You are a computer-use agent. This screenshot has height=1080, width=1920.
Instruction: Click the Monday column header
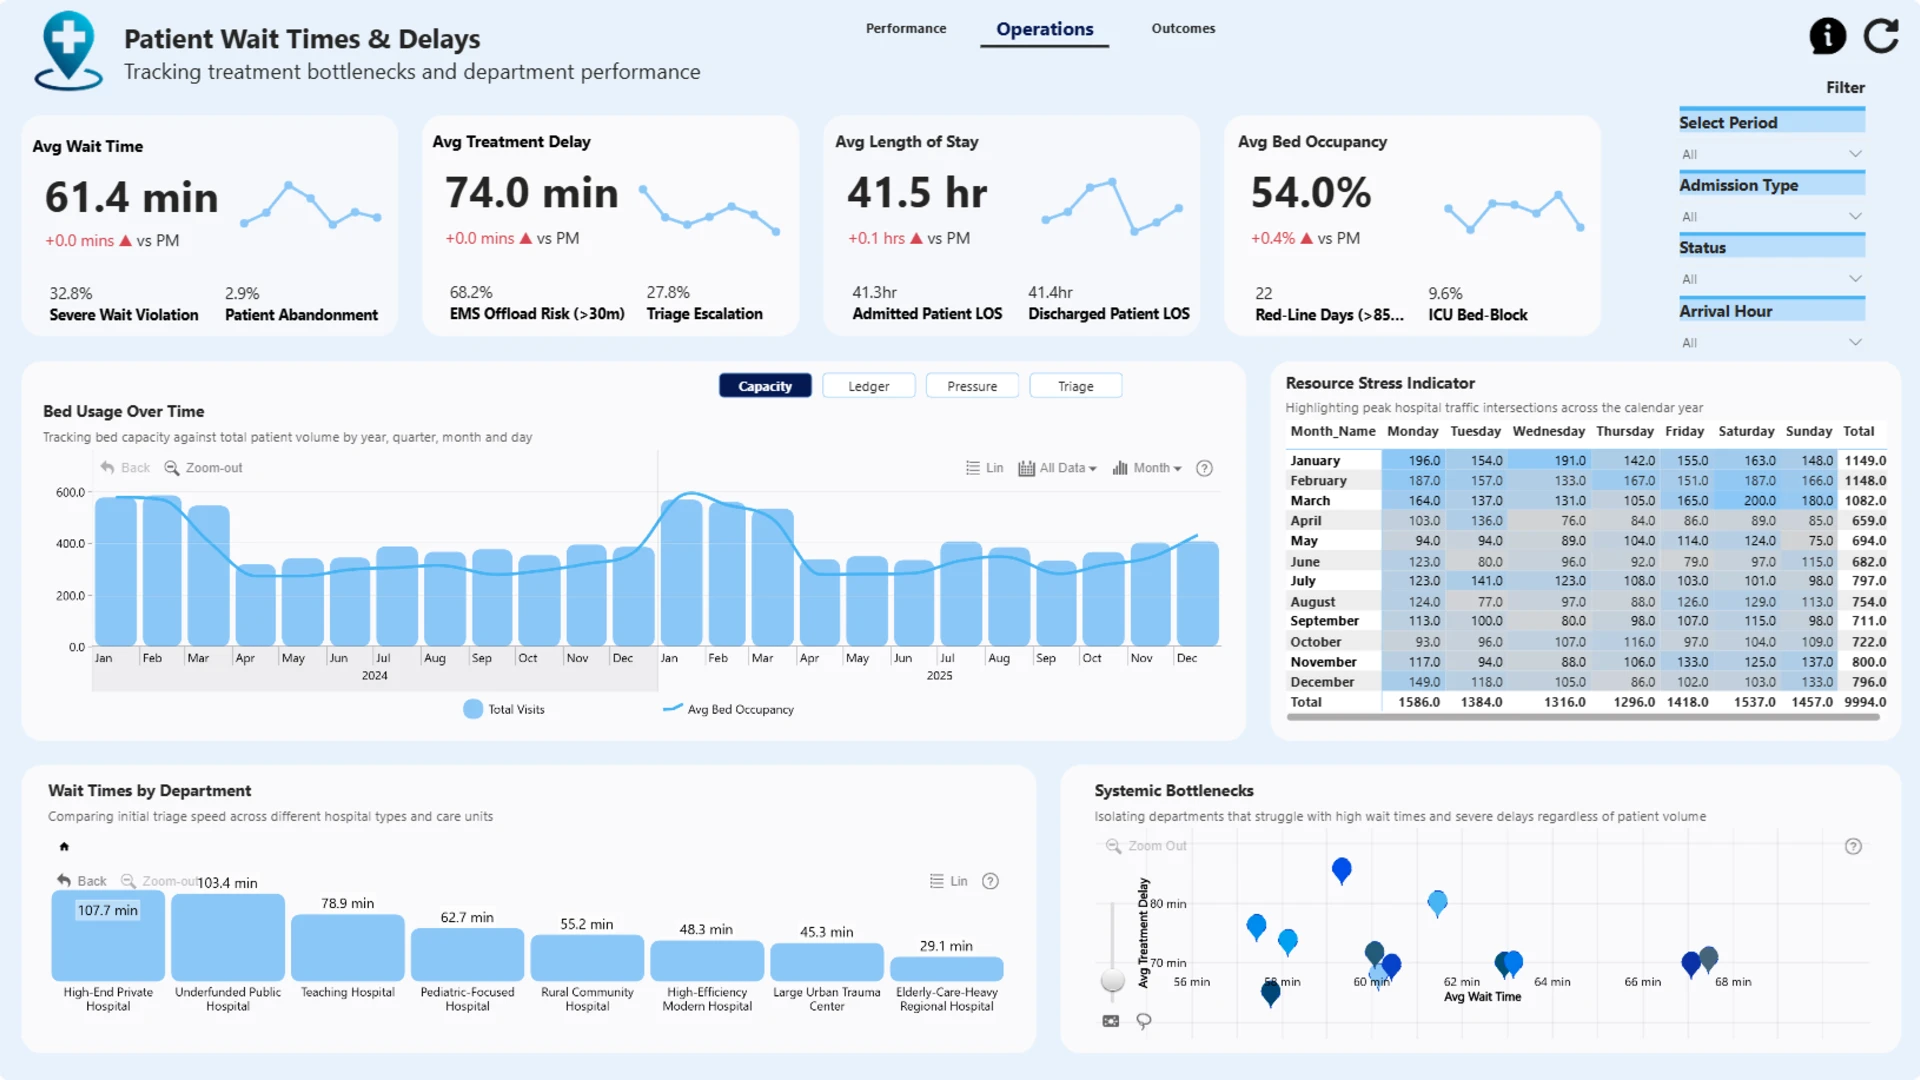click(1412, 431)
